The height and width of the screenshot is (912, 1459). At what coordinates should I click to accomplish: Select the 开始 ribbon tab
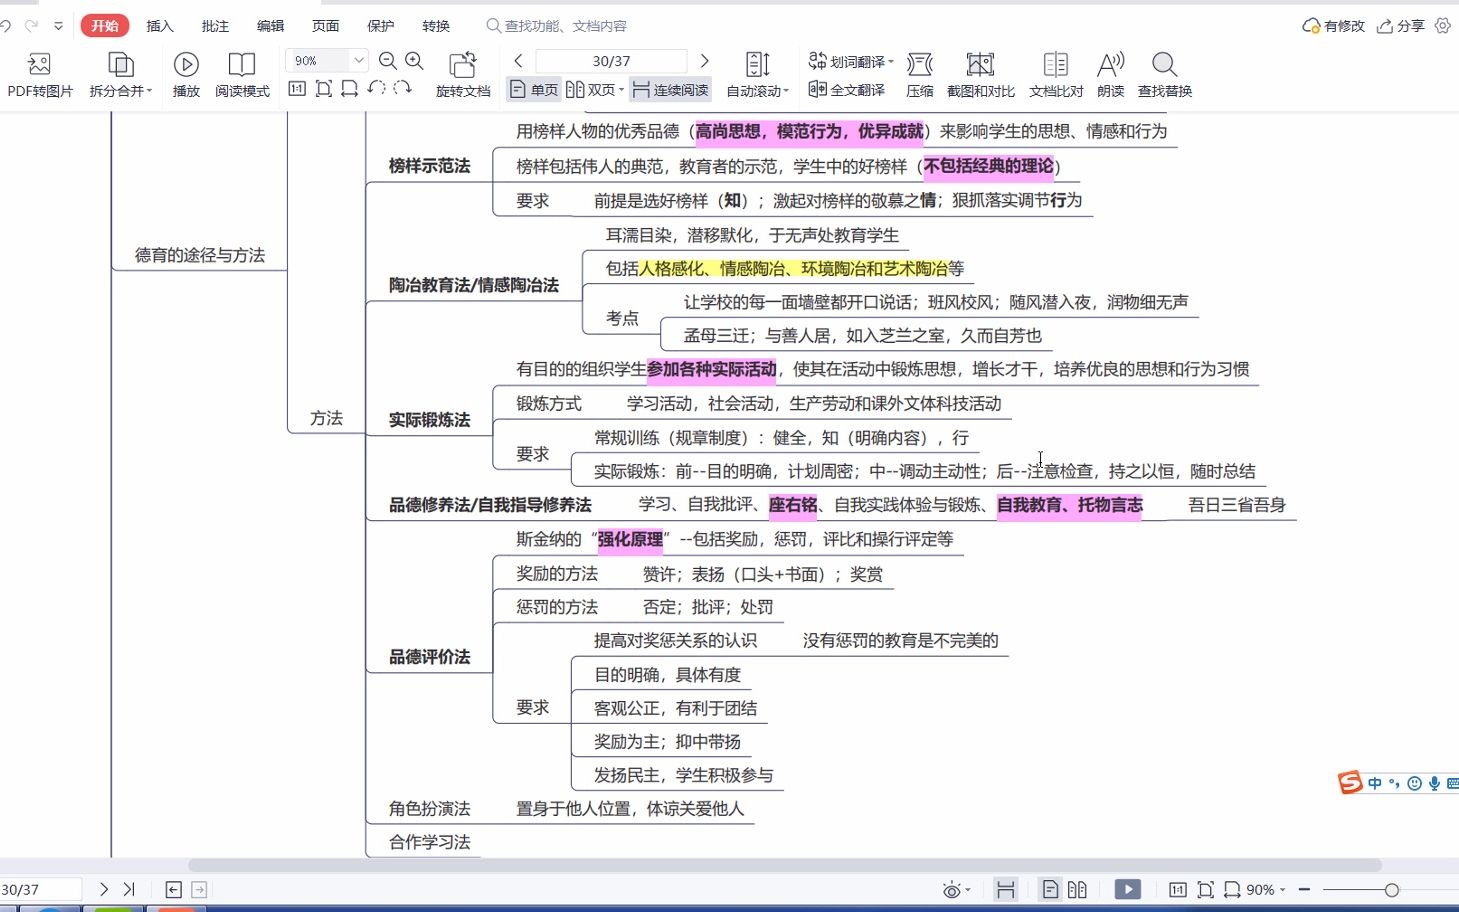click(105, 26)
